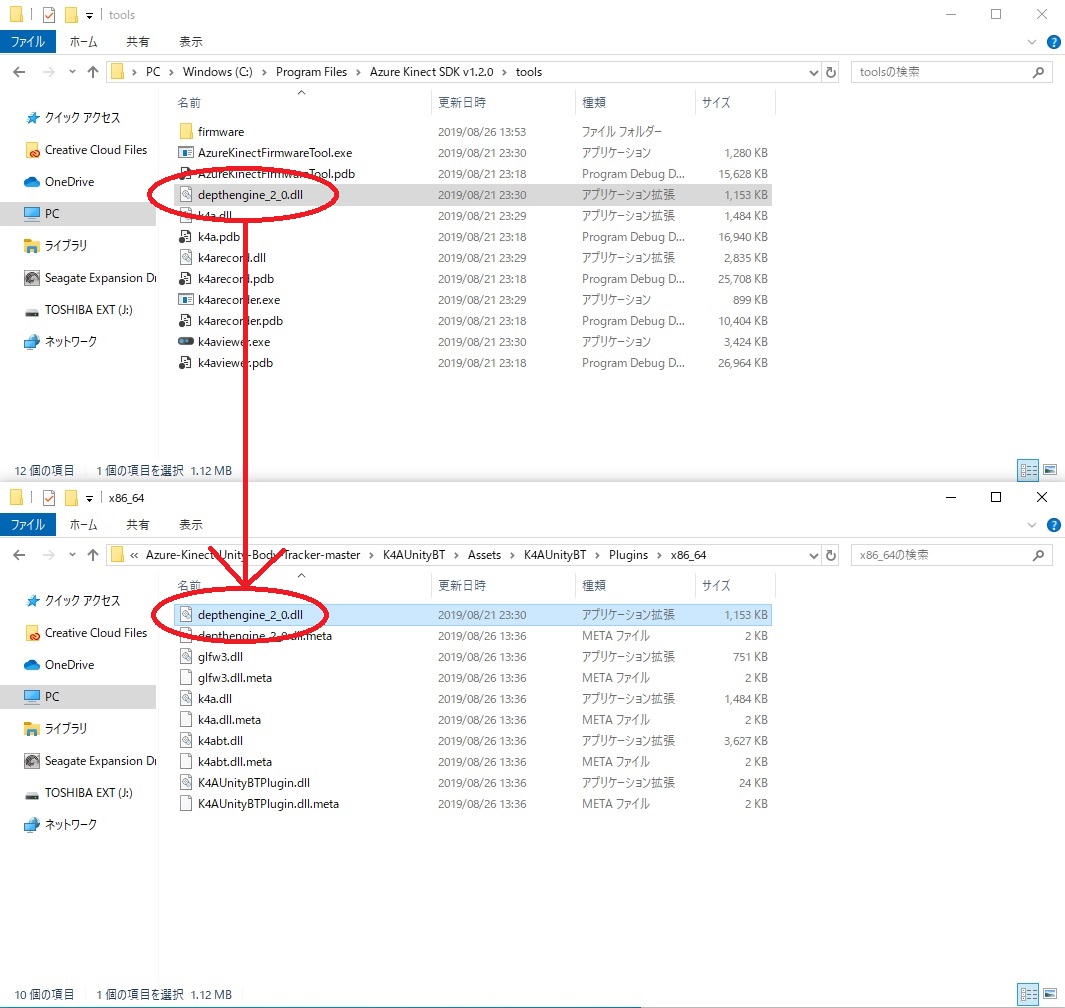
Task: Expand ribbon in x86_64 window
Action: (1032, 525)
